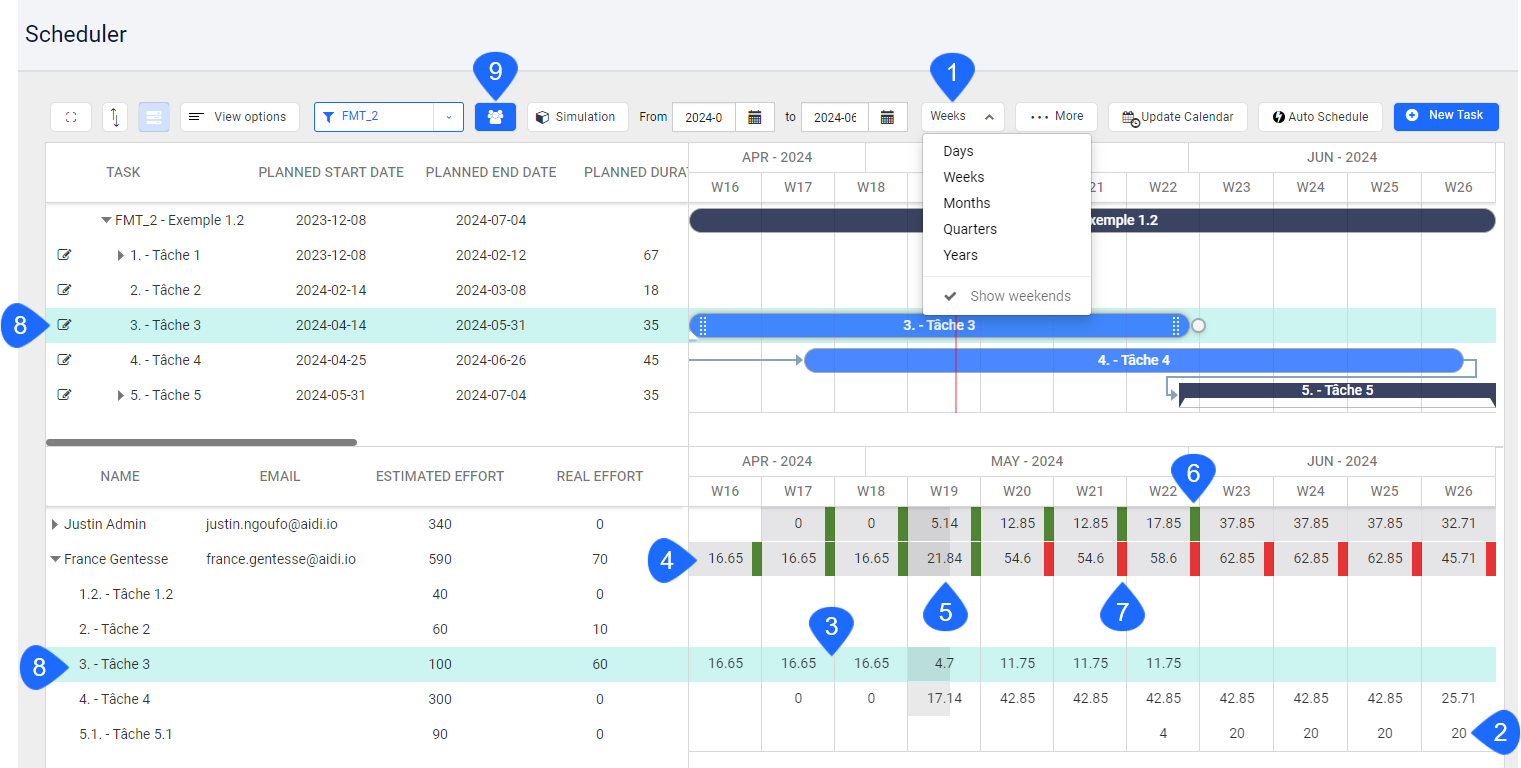Screen dimensions: 1521x768
Task: Edit Tâche 4 using its pencil icon
Action: click(65, 359)
